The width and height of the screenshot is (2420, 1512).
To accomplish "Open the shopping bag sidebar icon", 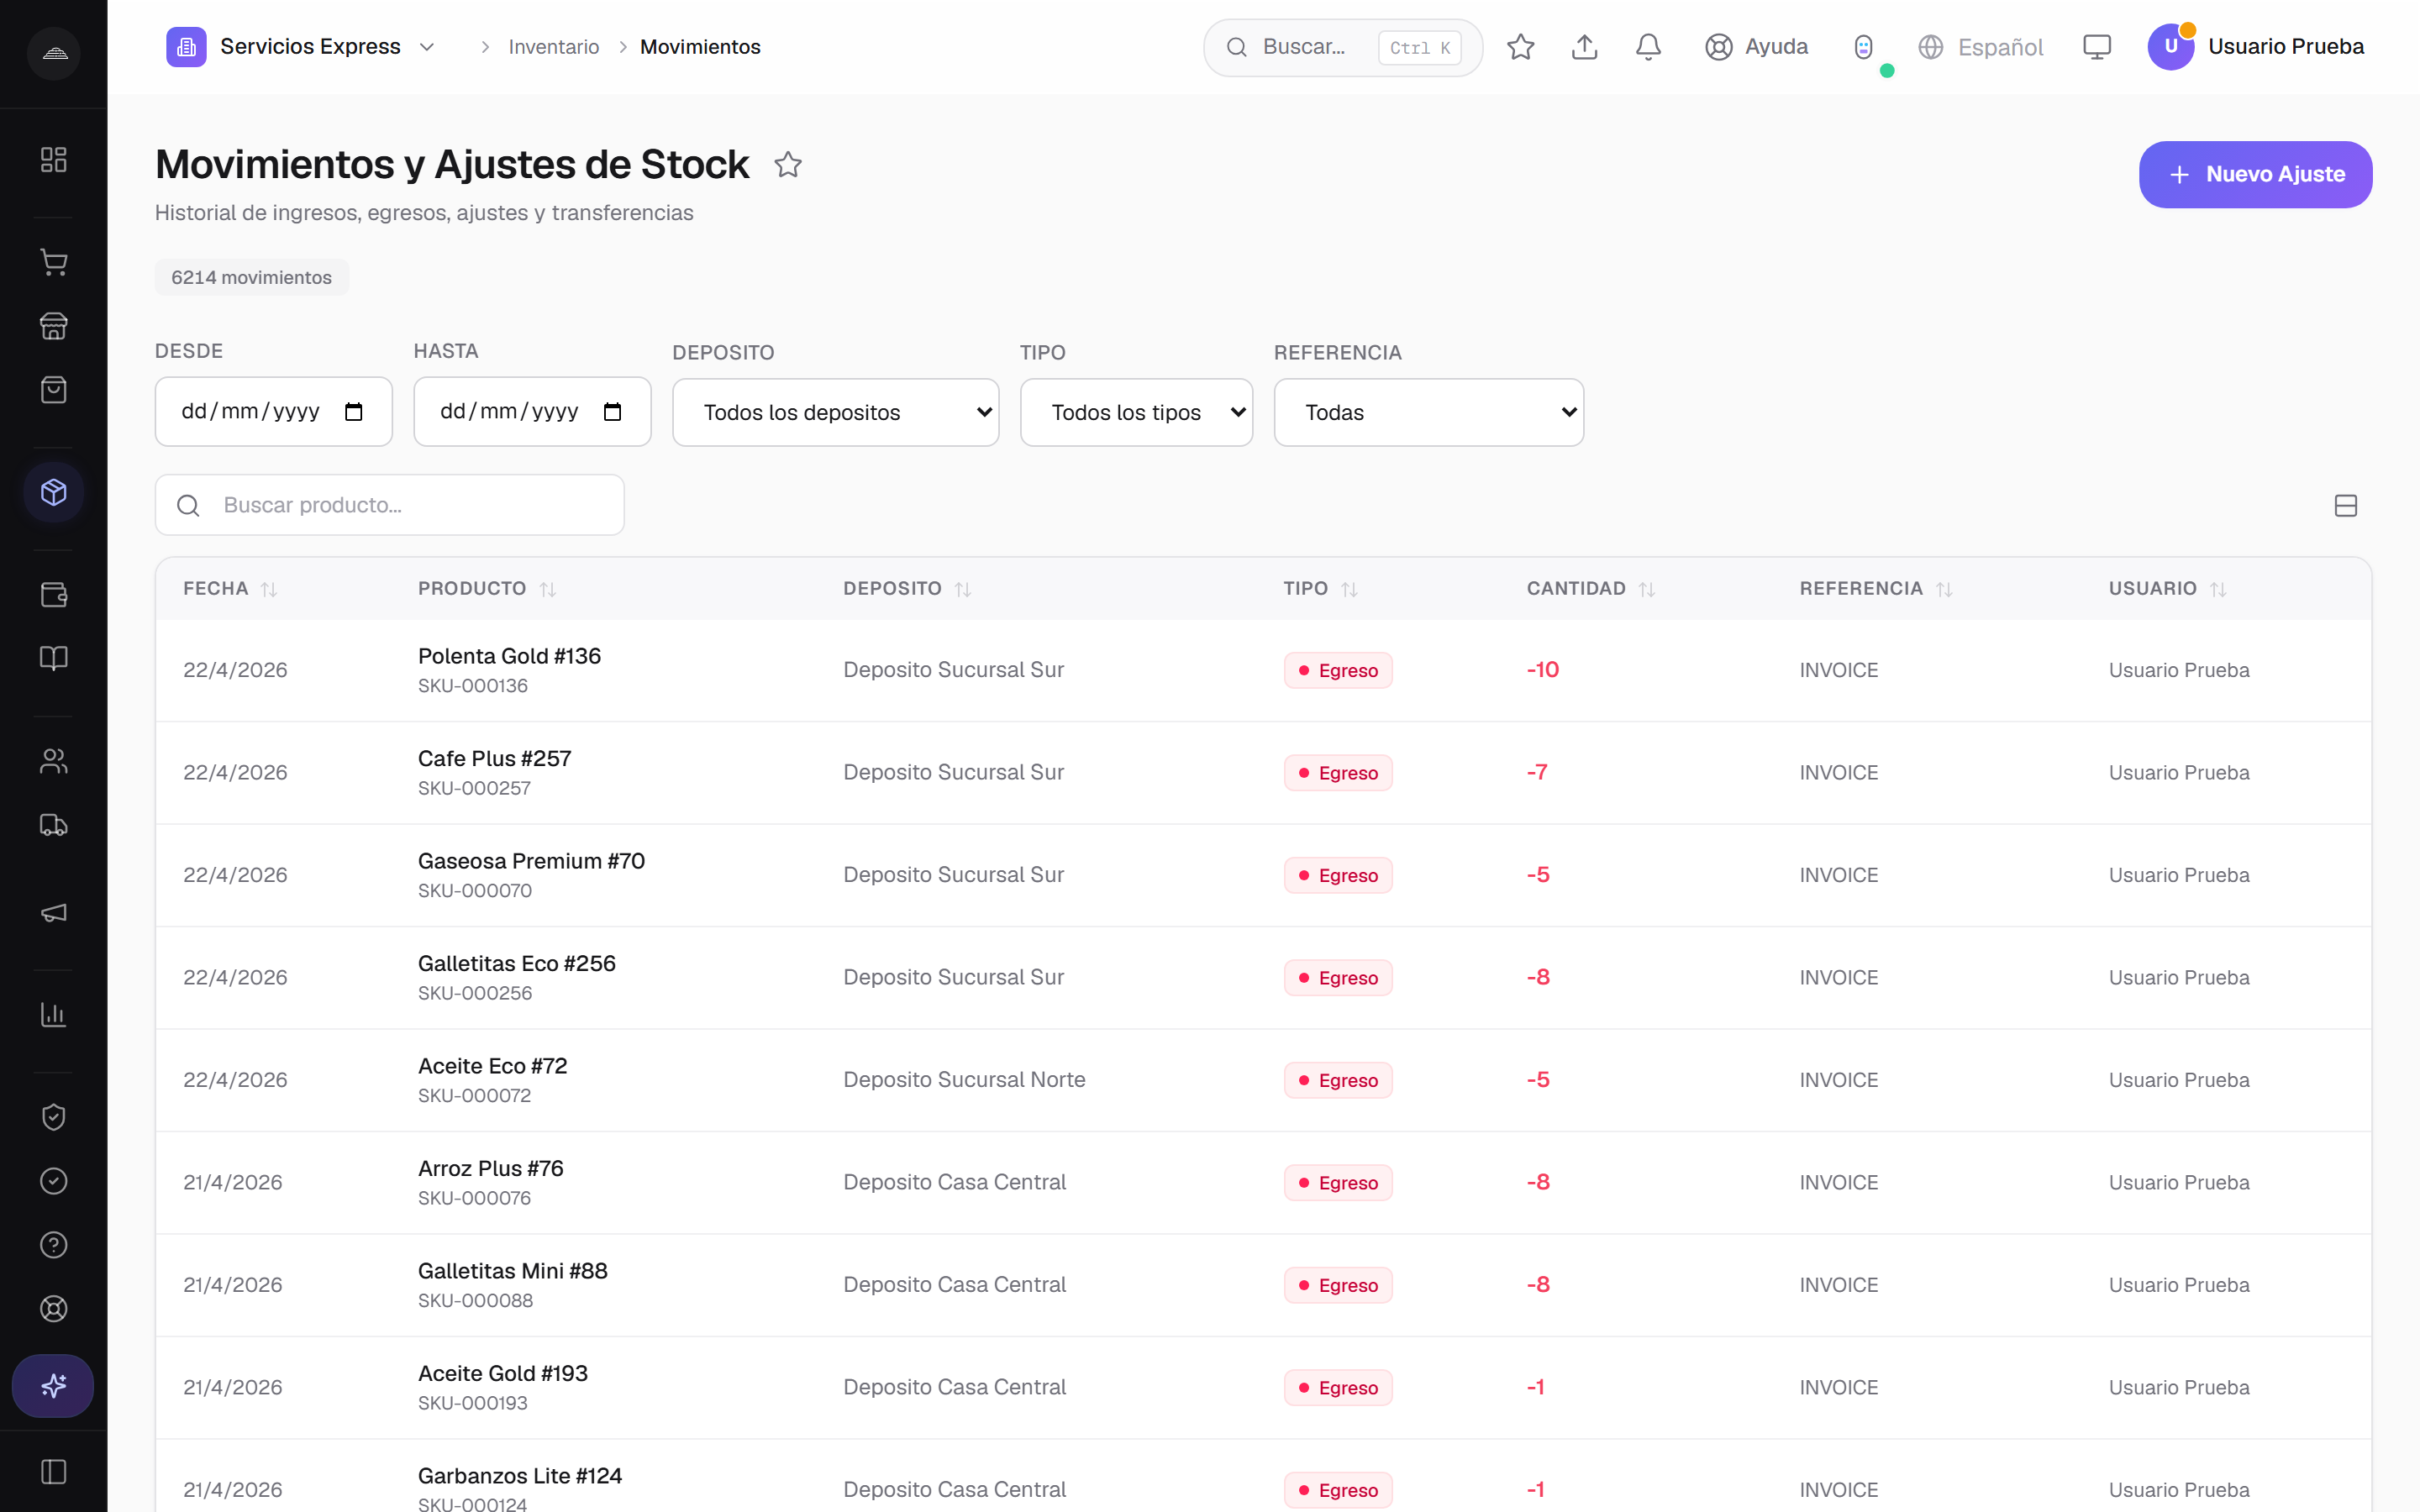I will tap(54, 390).
